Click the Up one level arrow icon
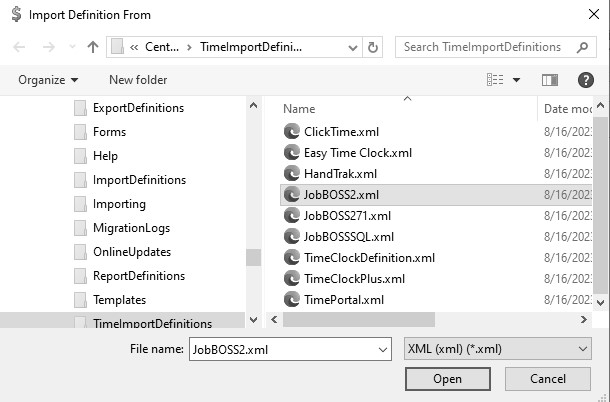Image resolution: width=610 pixels, height=402 pixels. pyautogui.click(x=93, y=47)
